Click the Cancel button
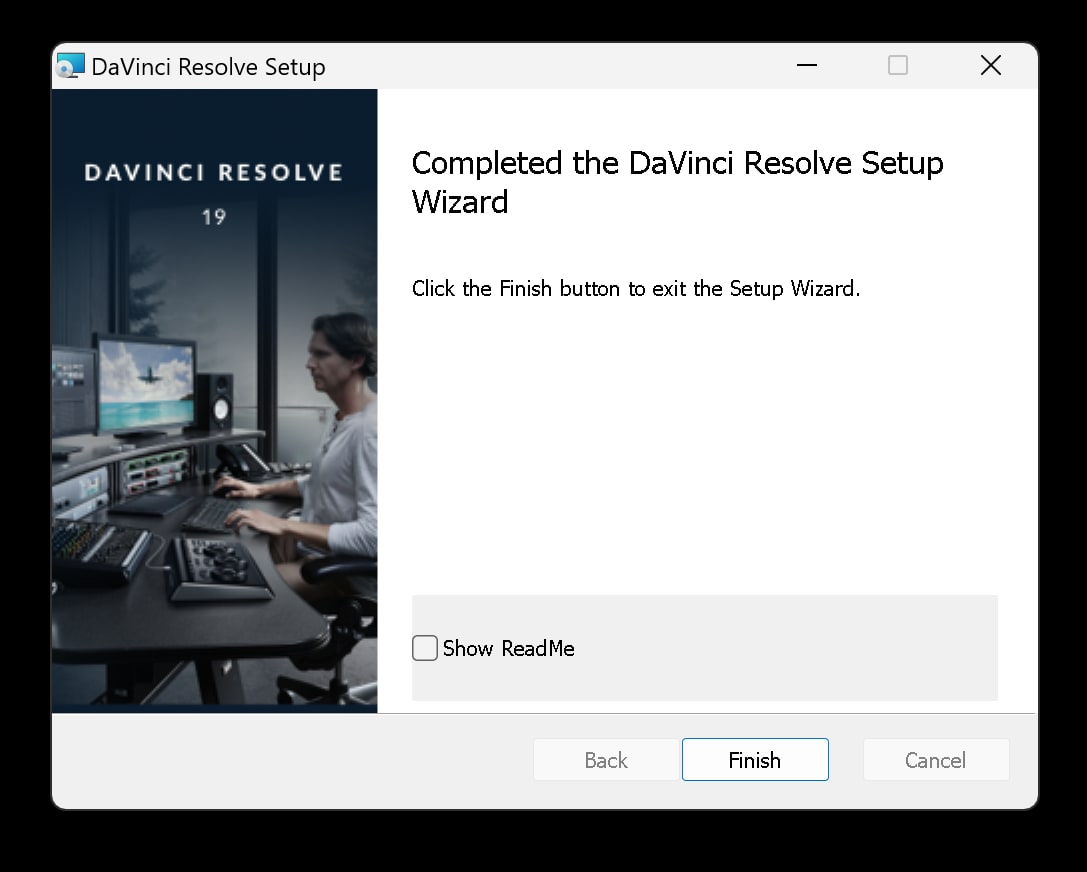The height and width of the screenshot is (872, 1087). (936, 760)
